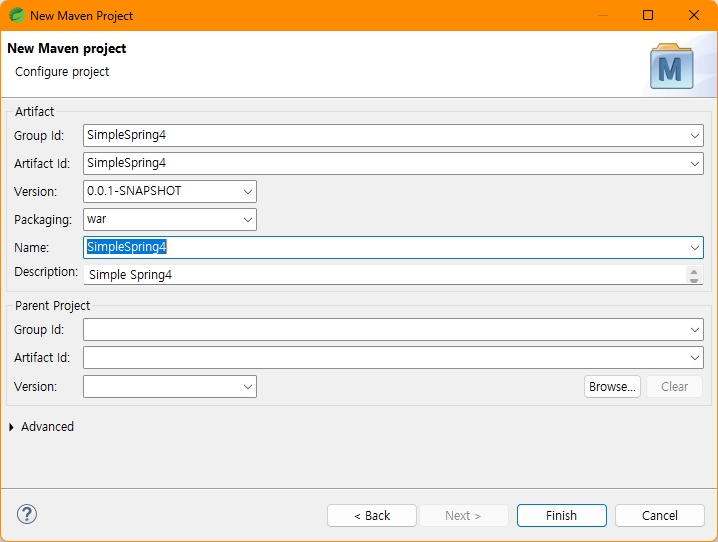Click the Cancel button
The height and width of the screenshot is (542, 718).
click(x=659, y=515)
